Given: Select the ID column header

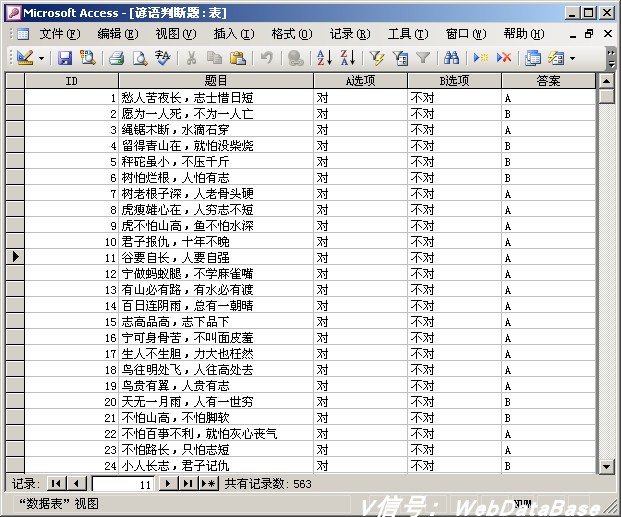Looking at the screenshot, I should (x=72, y=81).
